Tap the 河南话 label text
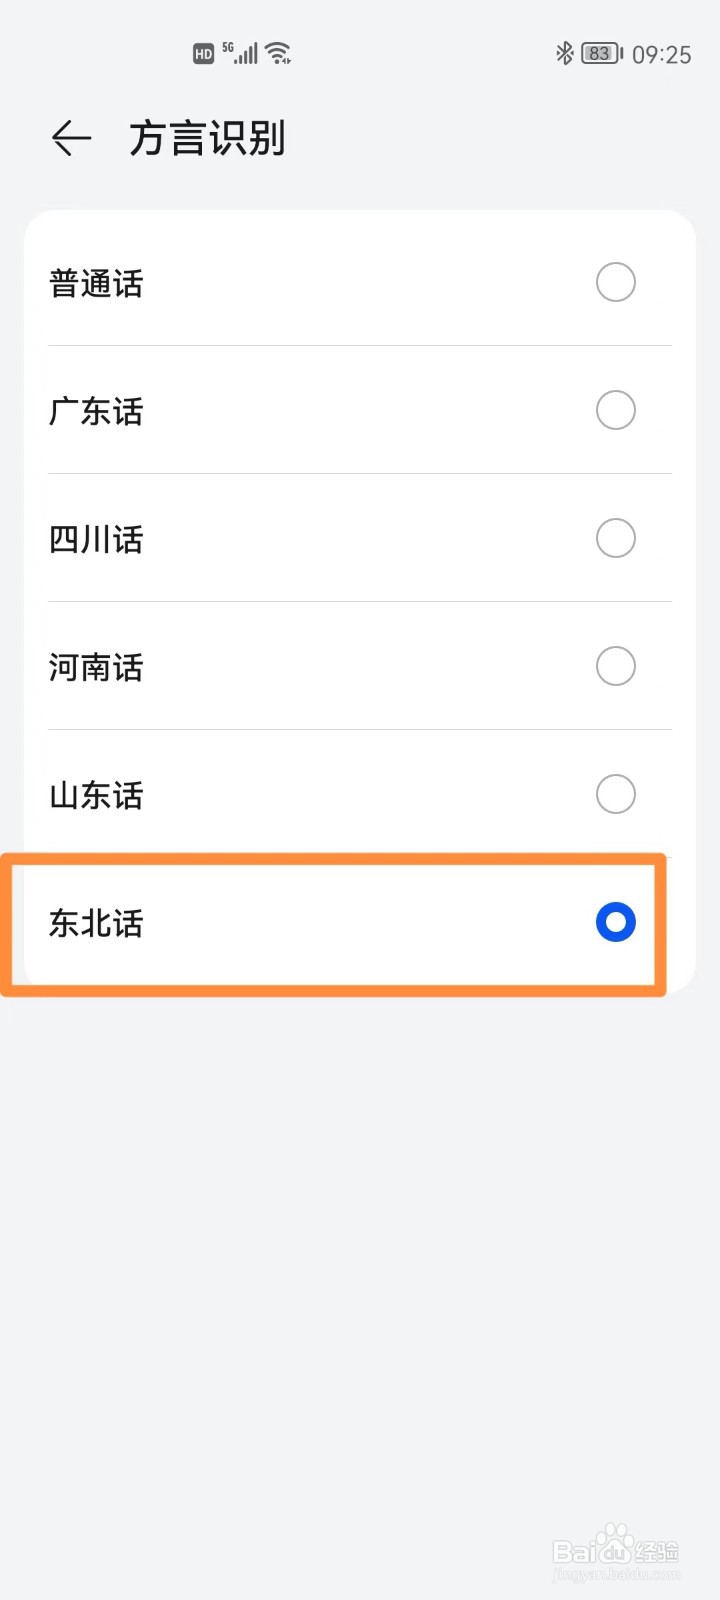This screenshot has height=1600, width=720. click(96, 668)
